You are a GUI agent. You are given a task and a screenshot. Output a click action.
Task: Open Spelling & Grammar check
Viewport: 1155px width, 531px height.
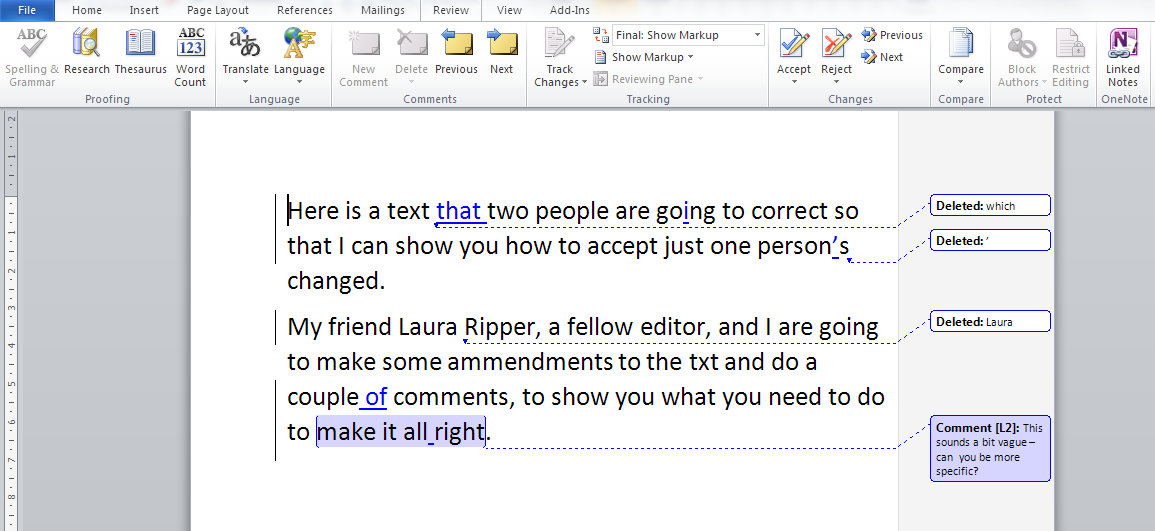pyautogui.click(x=32, y=57)
